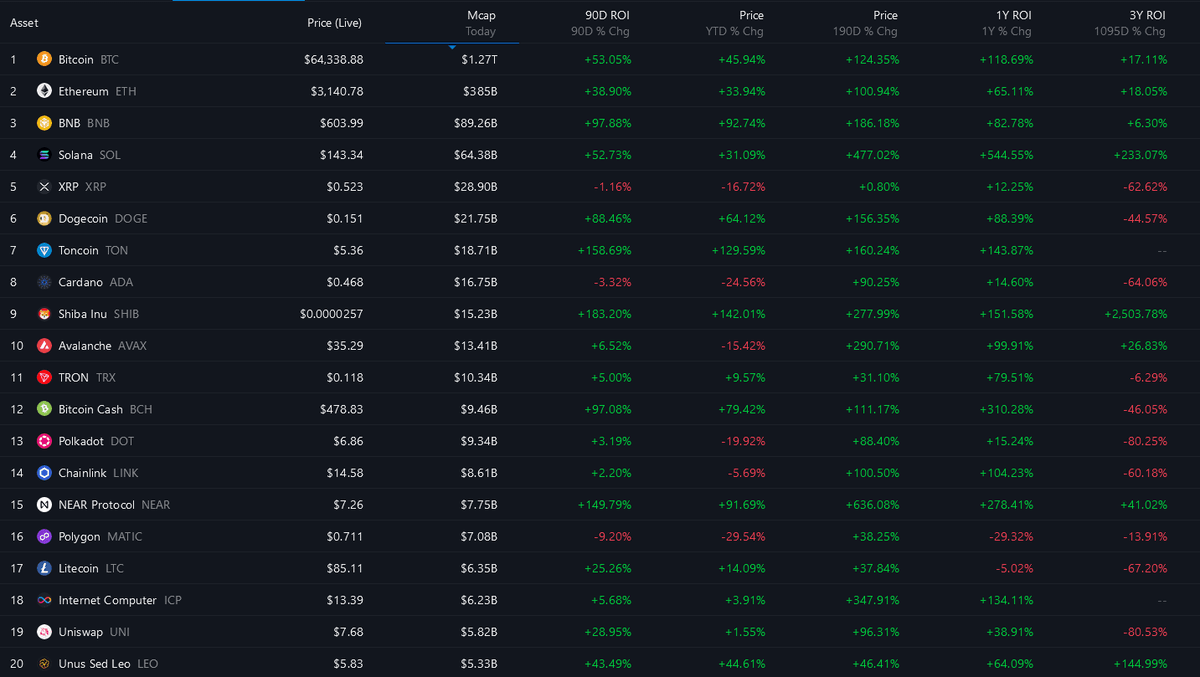
Task: Click the Uniswap logo icon
Action: pos(44,632)
